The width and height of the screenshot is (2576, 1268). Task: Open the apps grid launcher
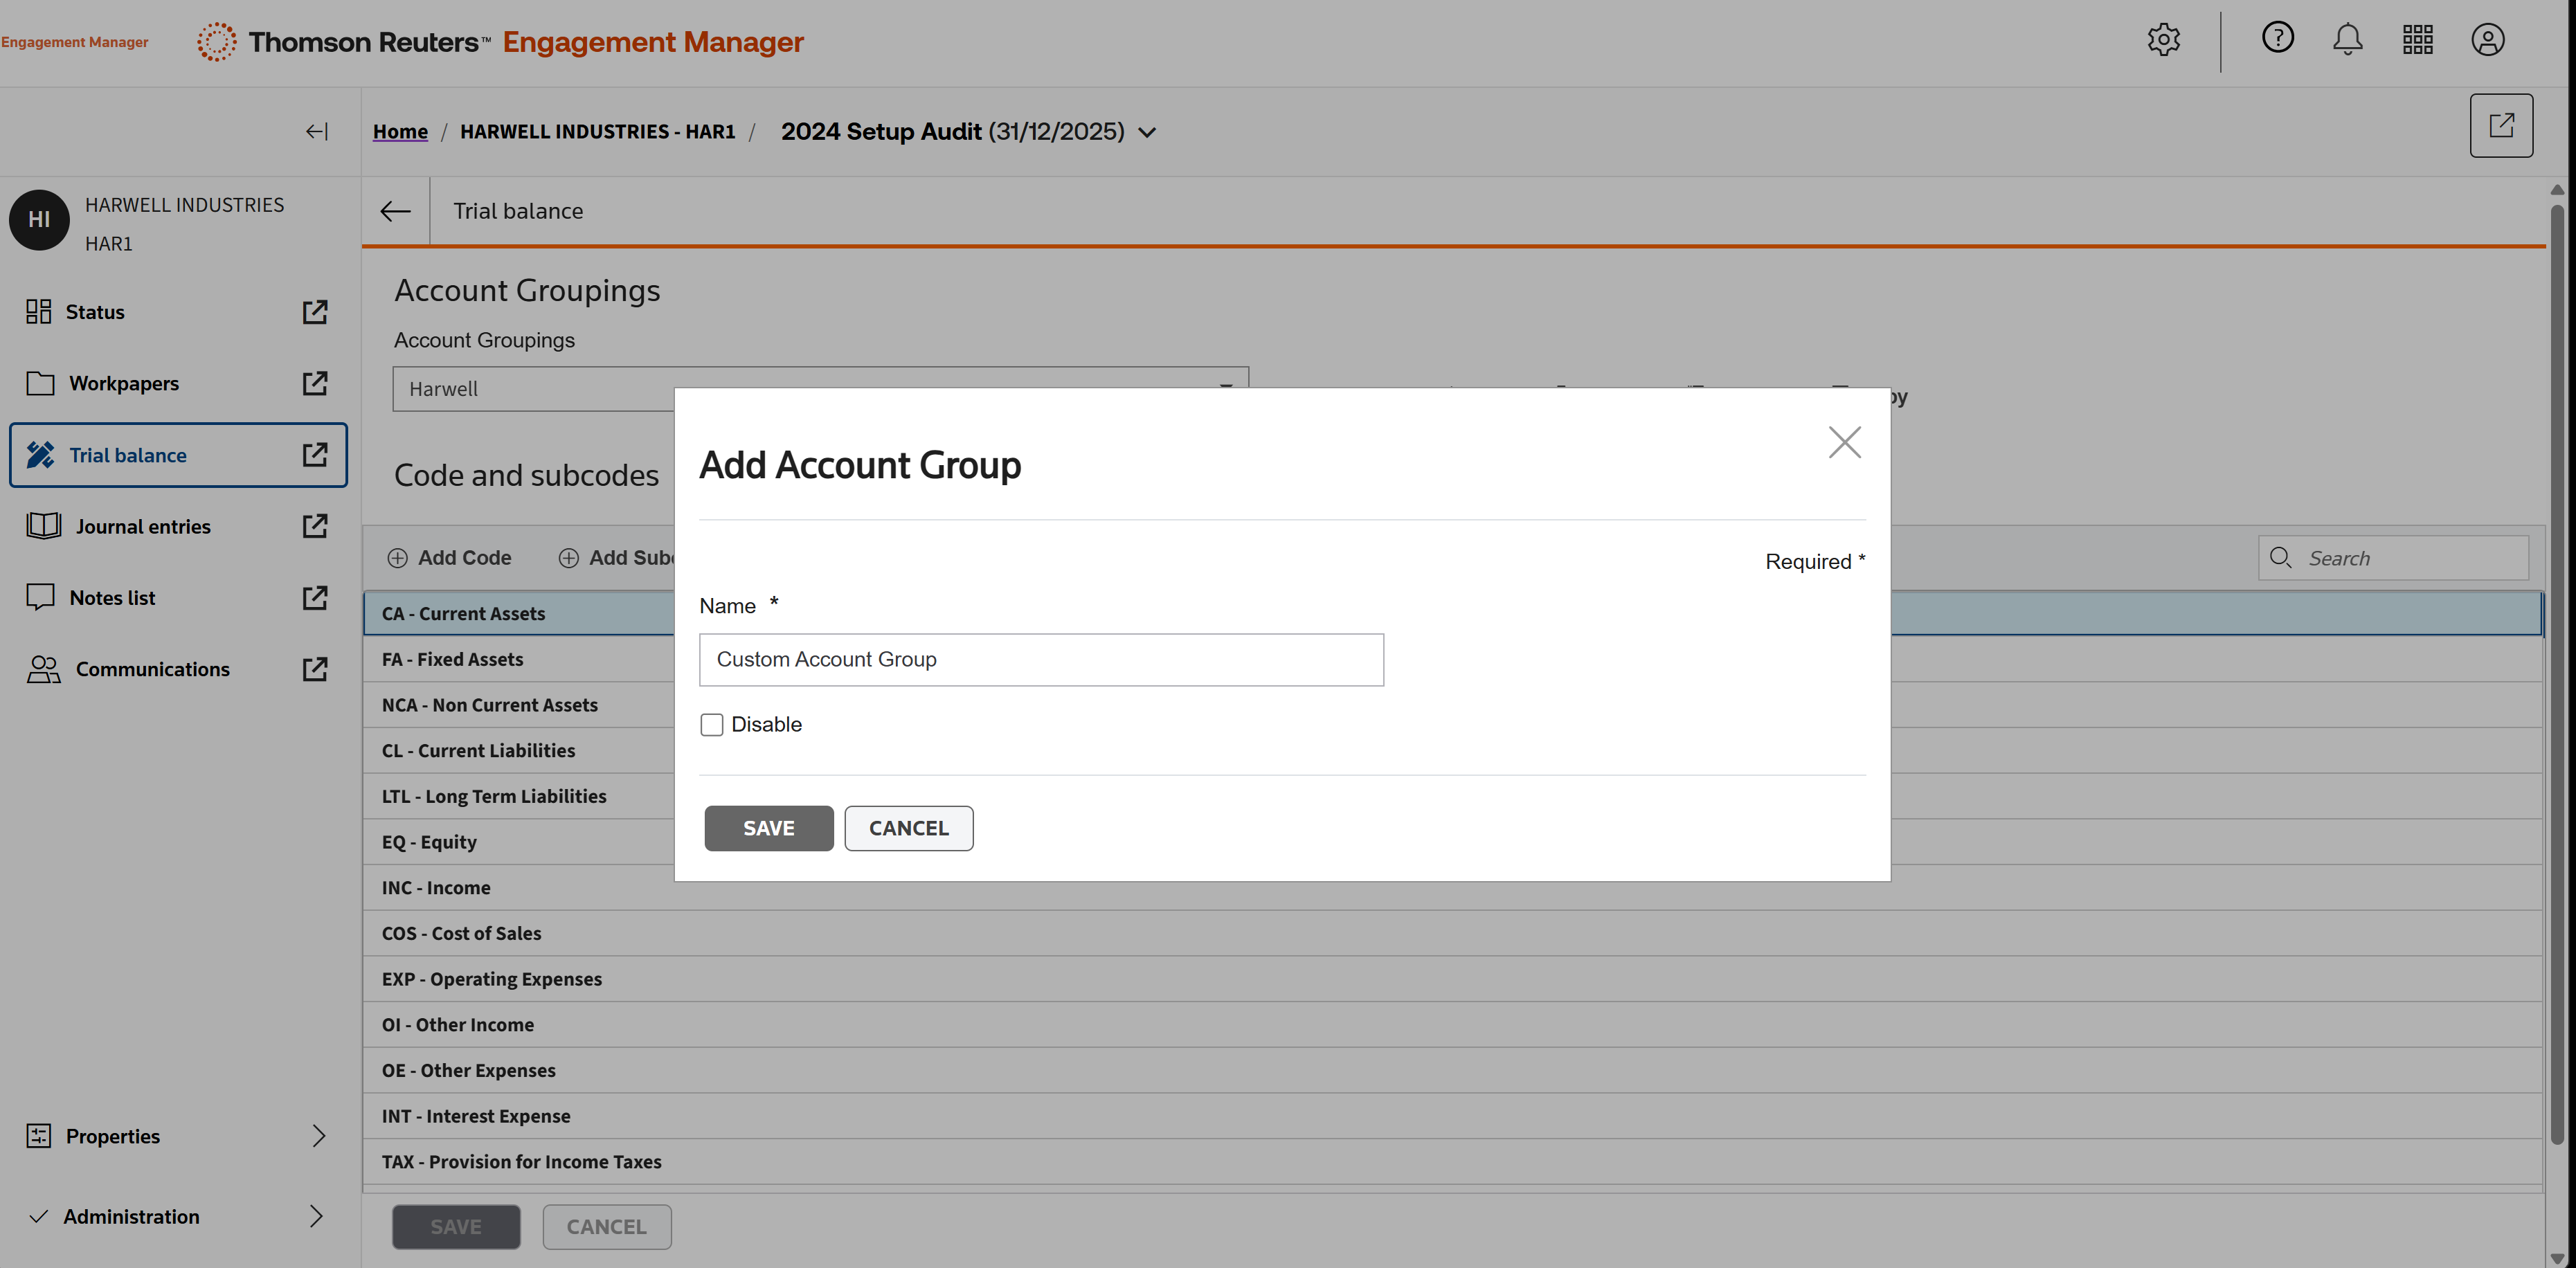tap(2417, 40)
